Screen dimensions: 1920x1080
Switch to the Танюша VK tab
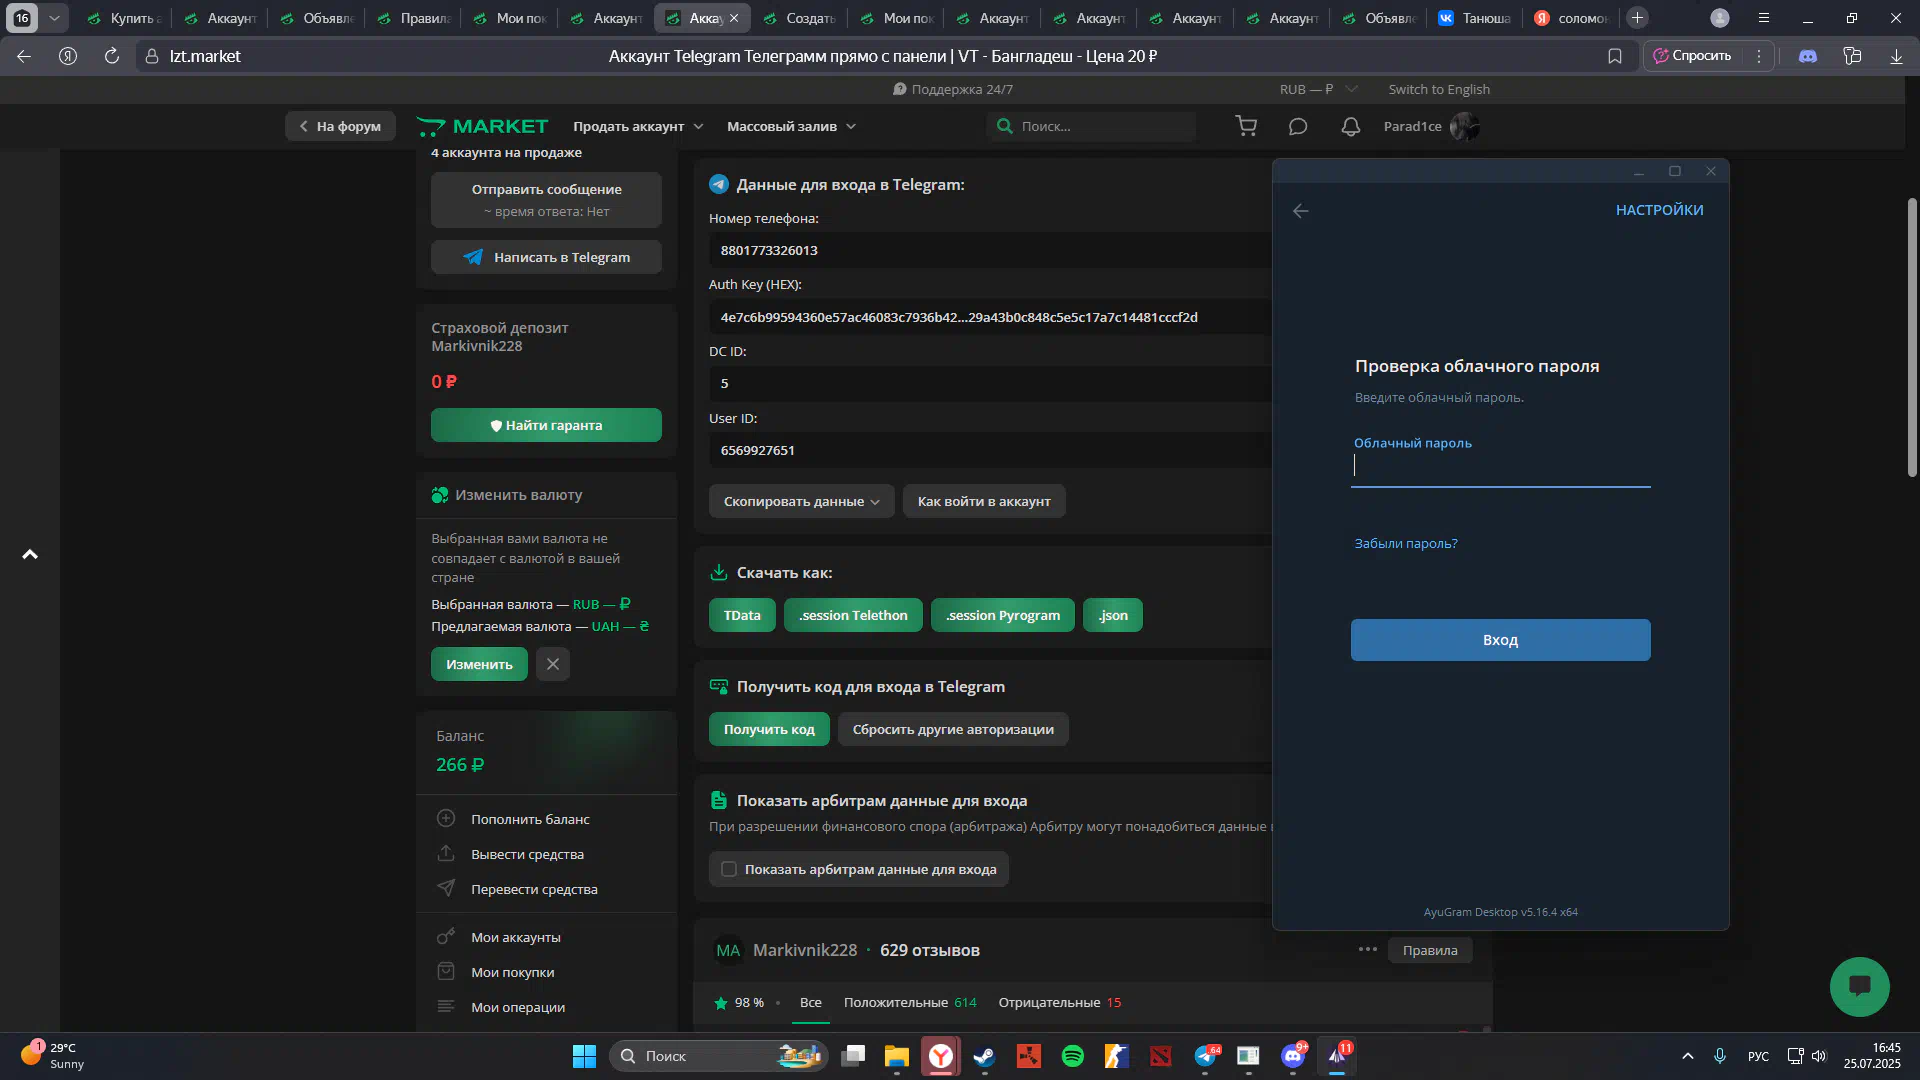click(1476, 18)
